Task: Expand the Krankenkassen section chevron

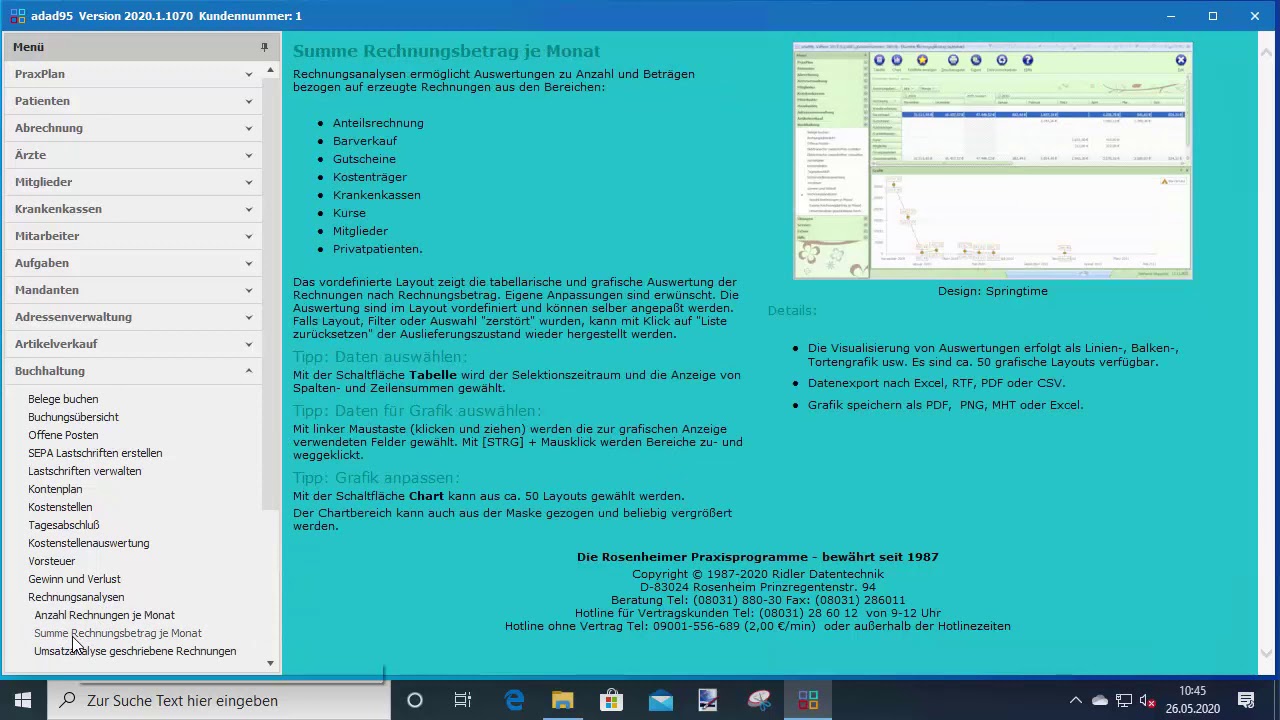Action: 249,209
